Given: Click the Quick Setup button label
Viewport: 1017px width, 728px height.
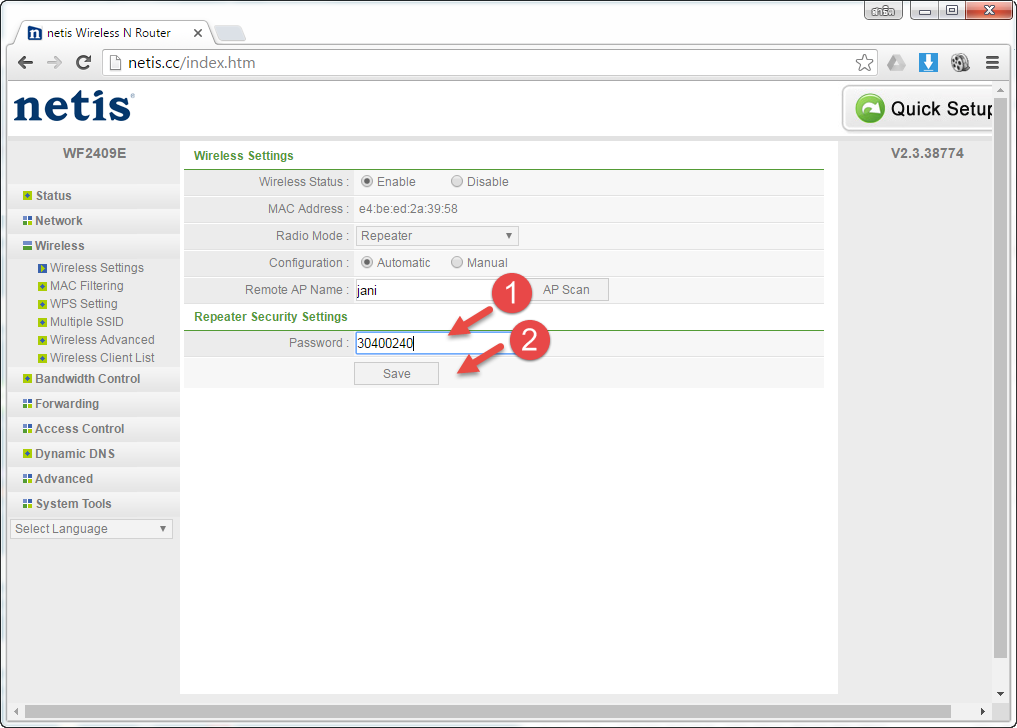Looking at the screenshot, I should pos(941,108).
